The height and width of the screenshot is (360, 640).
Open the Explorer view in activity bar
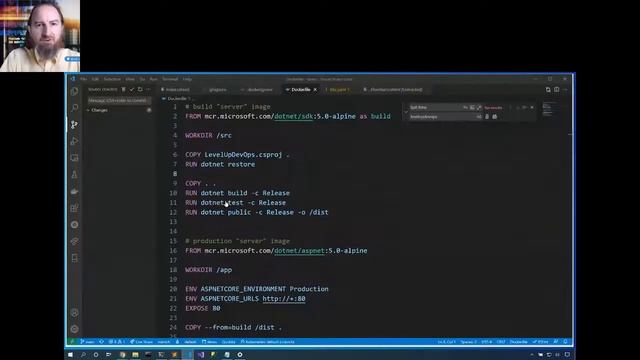[x=74, y=91]
